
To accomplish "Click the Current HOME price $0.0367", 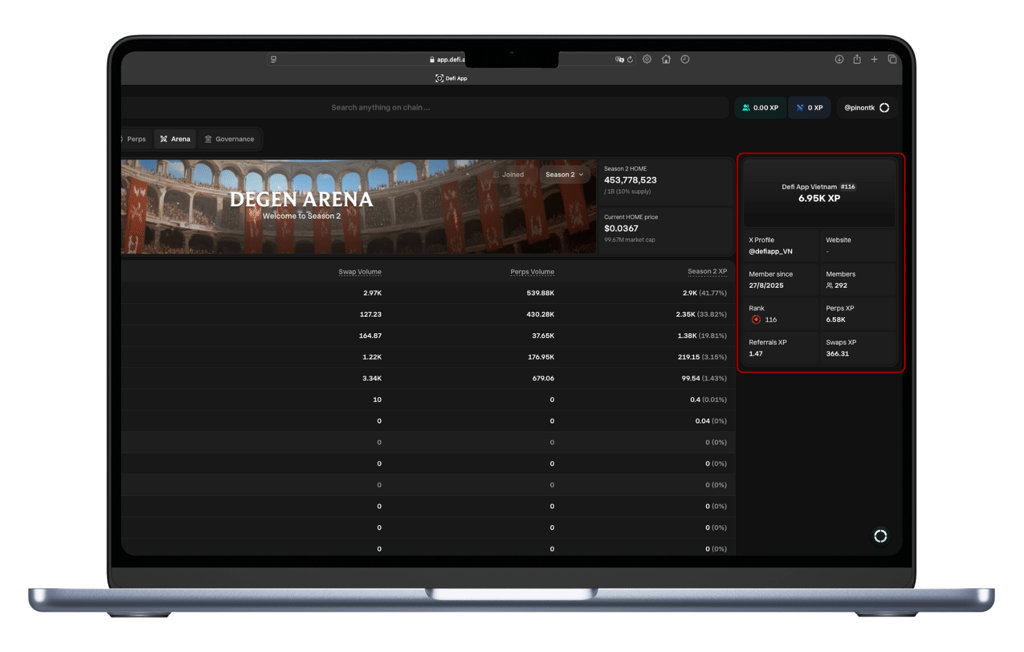I will click(x=621, y=229).
